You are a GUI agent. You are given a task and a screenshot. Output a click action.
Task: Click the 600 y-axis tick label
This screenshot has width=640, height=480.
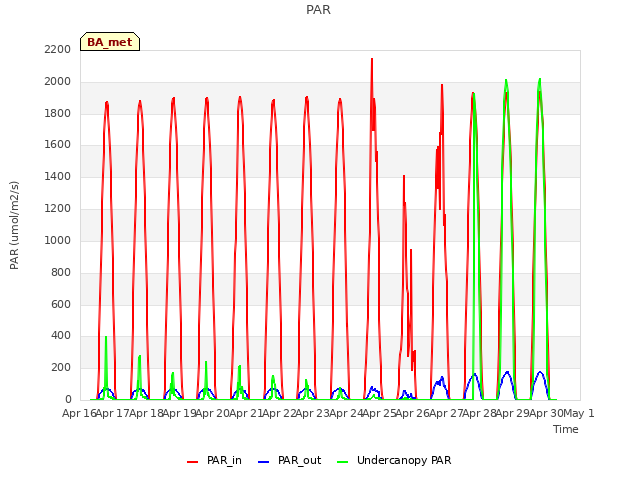point(61,304)
